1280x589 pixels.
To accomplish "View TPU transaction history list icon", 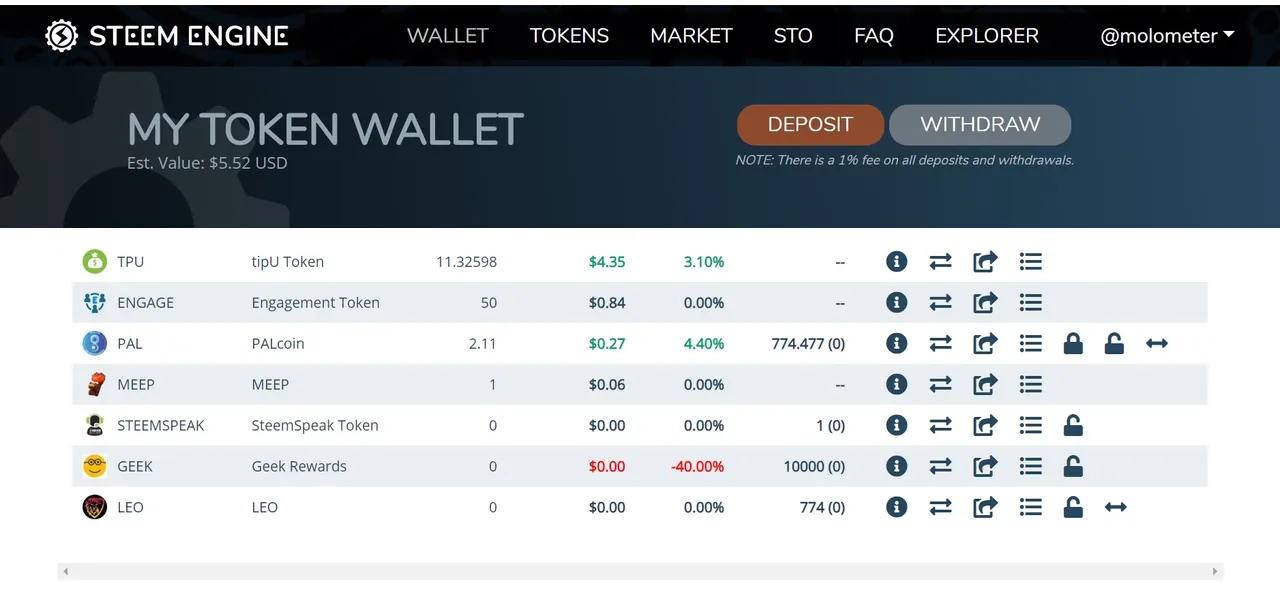I will tap(1031, 262).
